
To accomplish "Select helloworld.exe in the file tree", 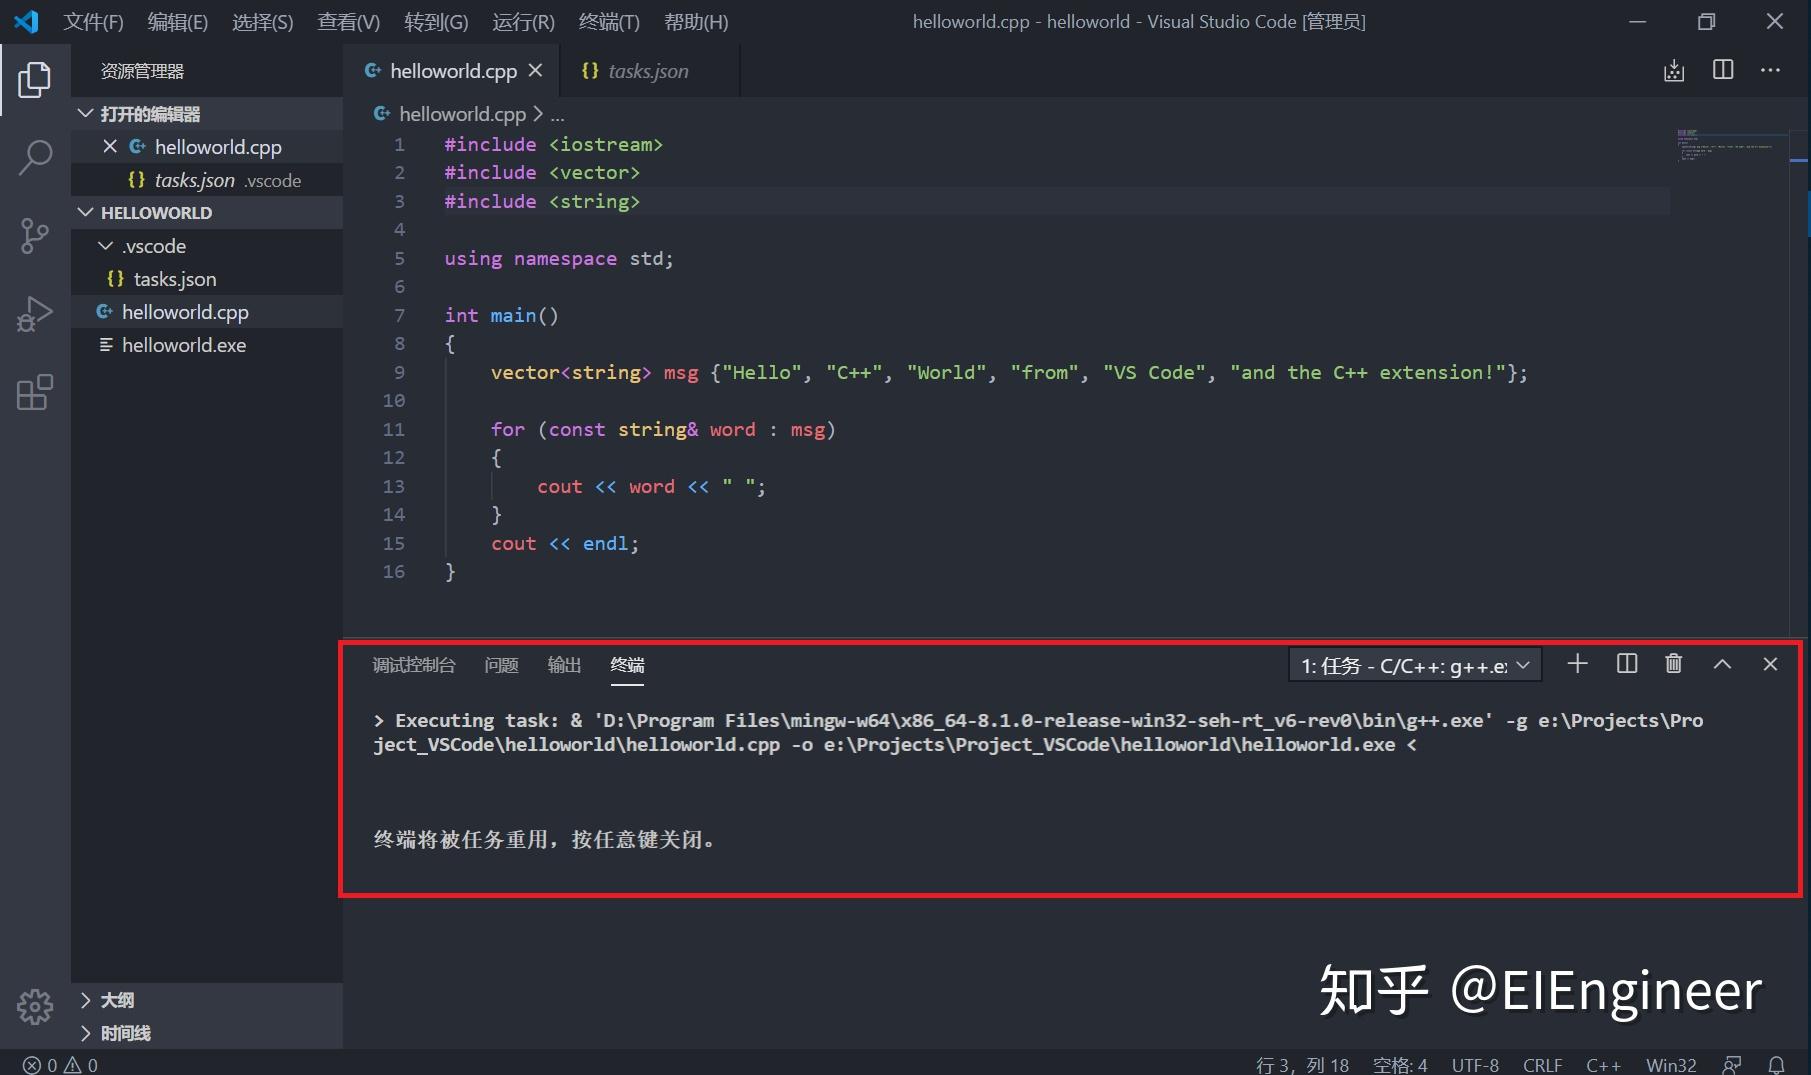I will tap(183, 344).
